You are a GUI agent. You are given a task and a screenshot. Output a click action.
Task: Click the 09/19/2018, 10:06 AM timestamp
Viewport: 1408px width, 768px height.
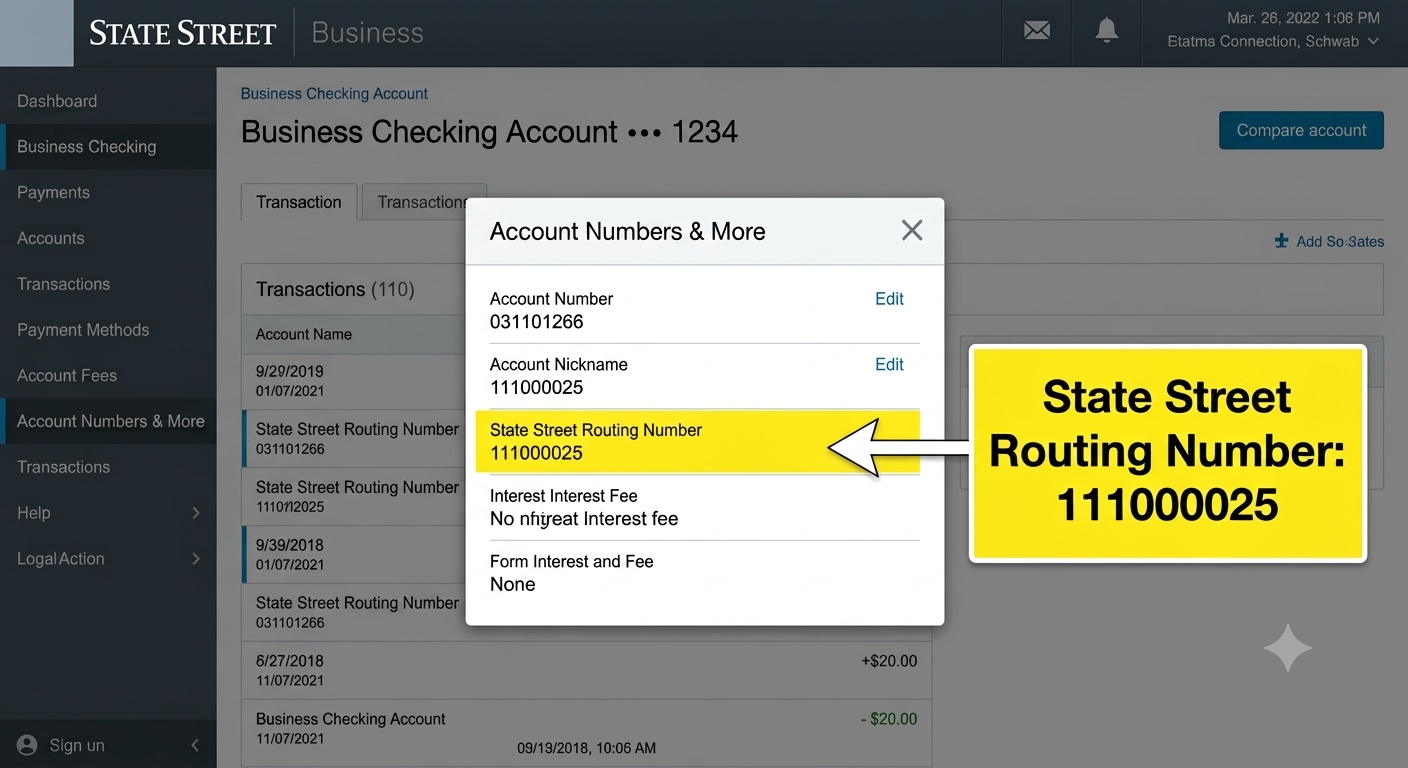[586, 748]
